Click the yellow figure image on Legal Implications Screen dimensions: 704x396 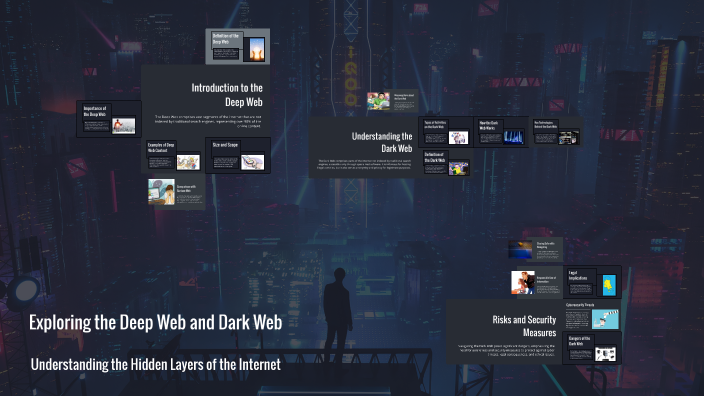[609, 285]
